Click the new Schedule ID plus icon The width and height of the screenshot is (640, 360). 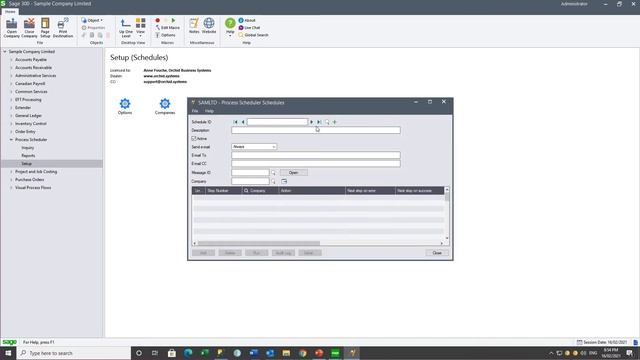335,122
